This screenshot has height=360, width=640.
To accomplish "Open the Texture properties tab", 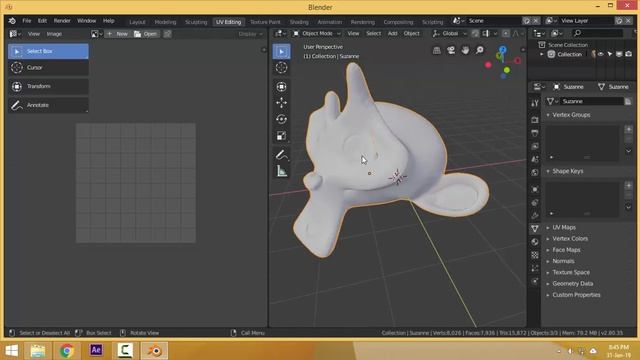I will [x=535, y=255].
